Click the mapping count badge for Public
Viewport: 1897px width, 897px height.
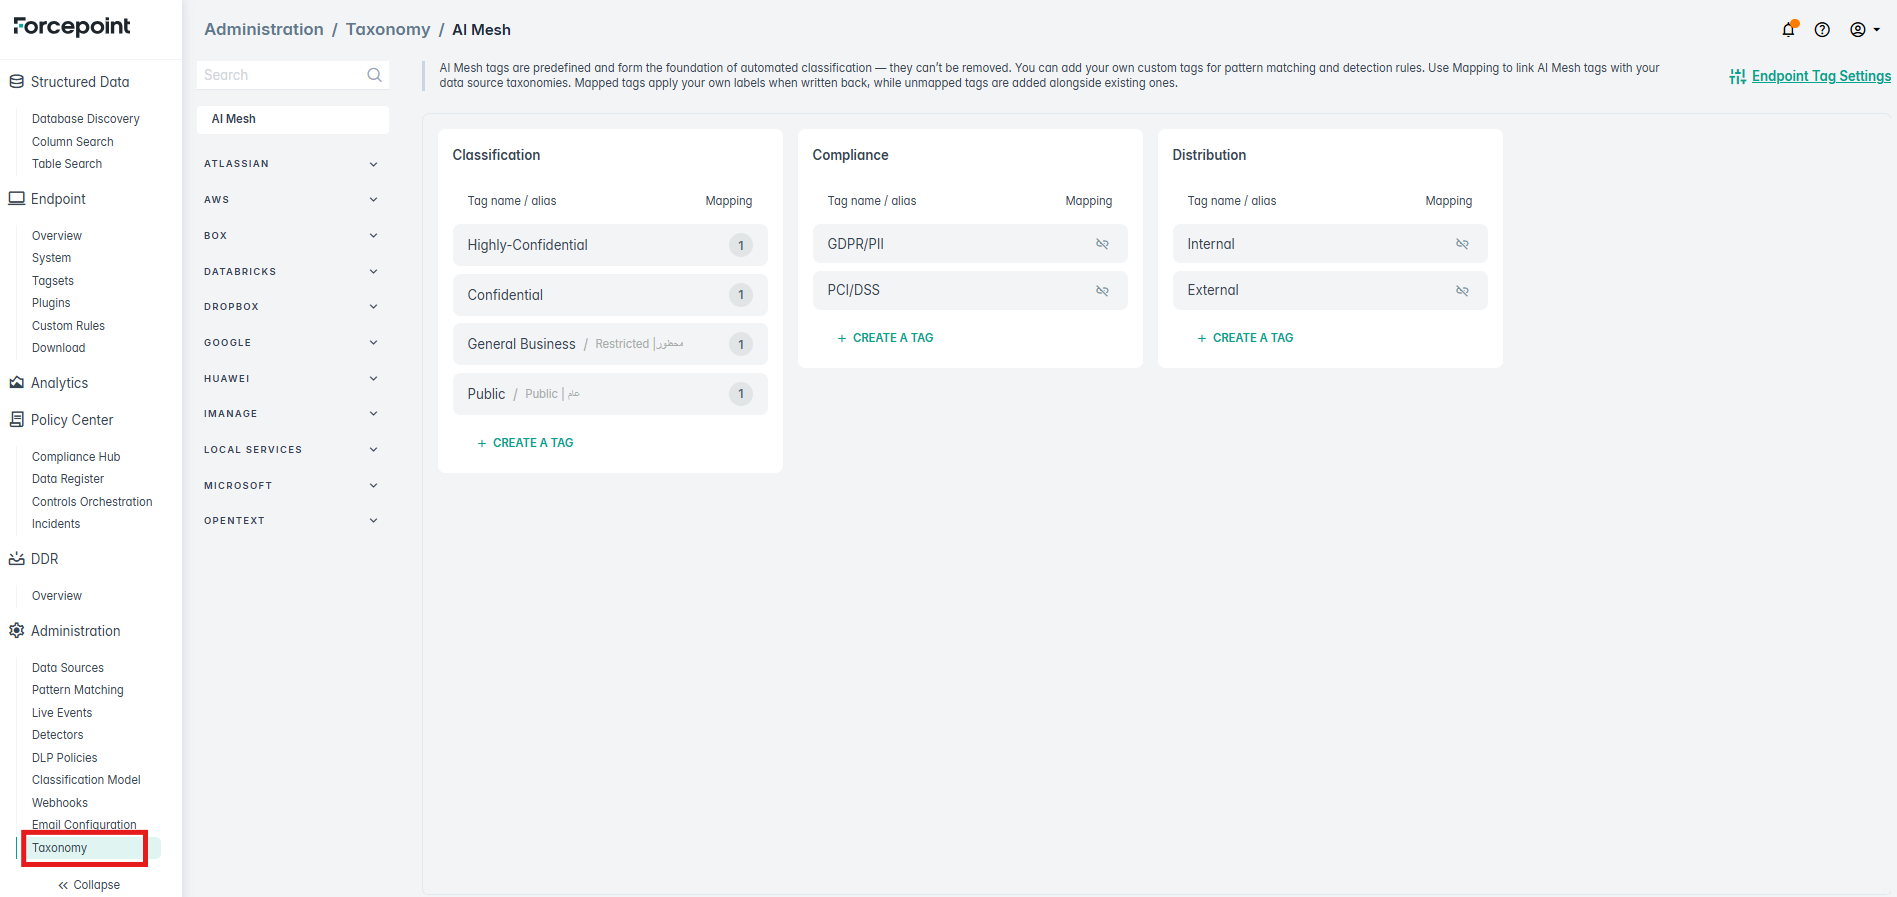[x=741, y=394]
